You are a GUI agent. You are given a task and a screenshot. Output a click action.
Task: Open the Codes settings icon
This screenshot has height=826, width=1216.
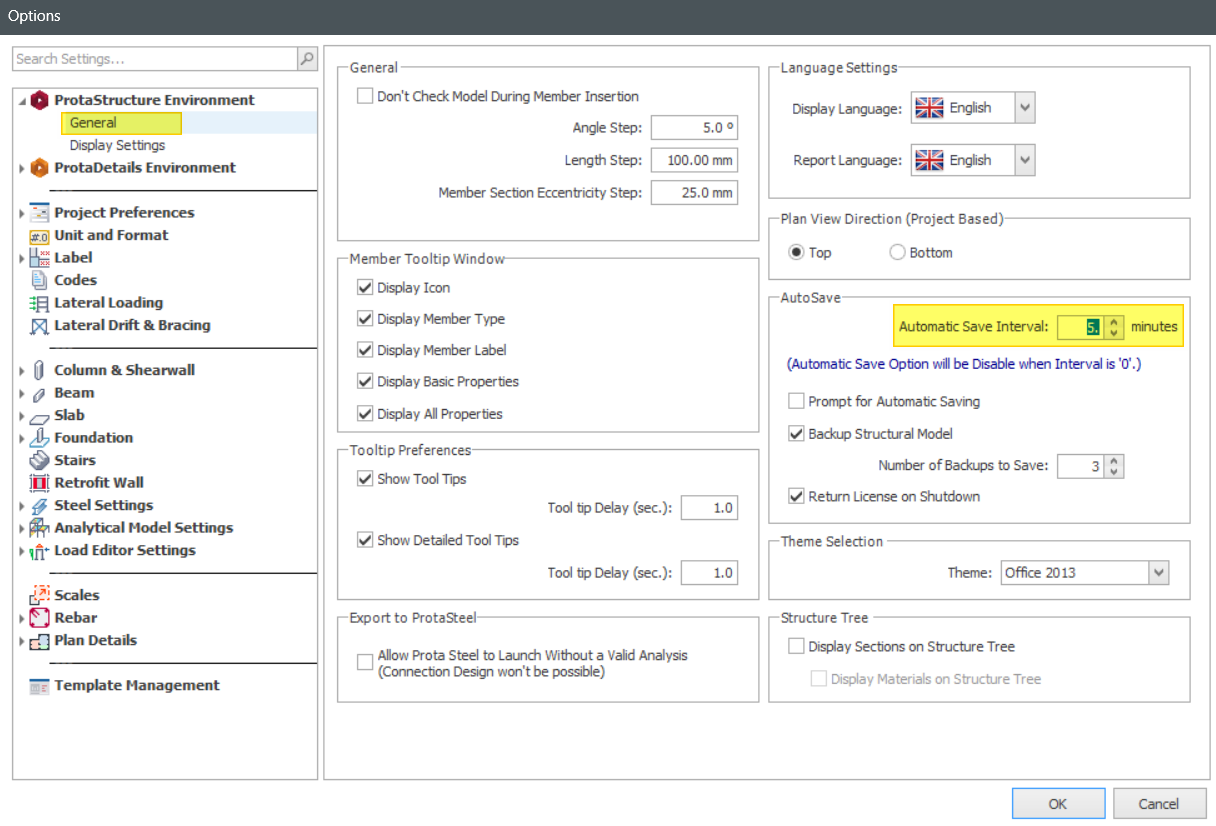(37, 280)
